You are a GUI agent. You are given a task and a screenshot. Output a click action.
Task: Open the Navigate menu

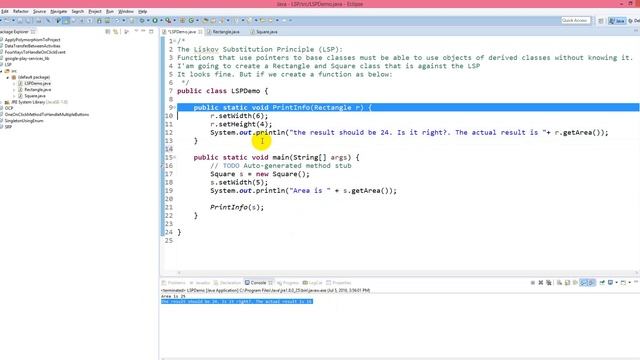(x=58, y=11)
